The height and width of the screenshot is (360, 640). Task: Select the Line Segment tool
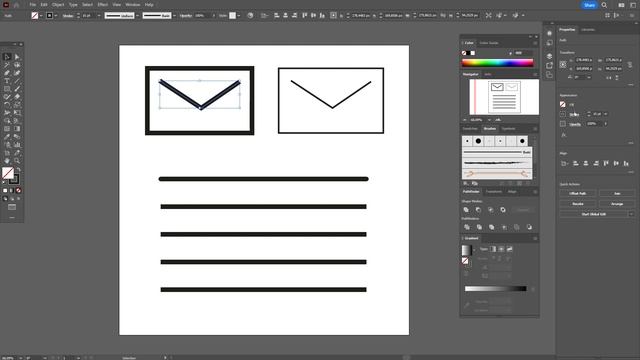pos(17,81)
